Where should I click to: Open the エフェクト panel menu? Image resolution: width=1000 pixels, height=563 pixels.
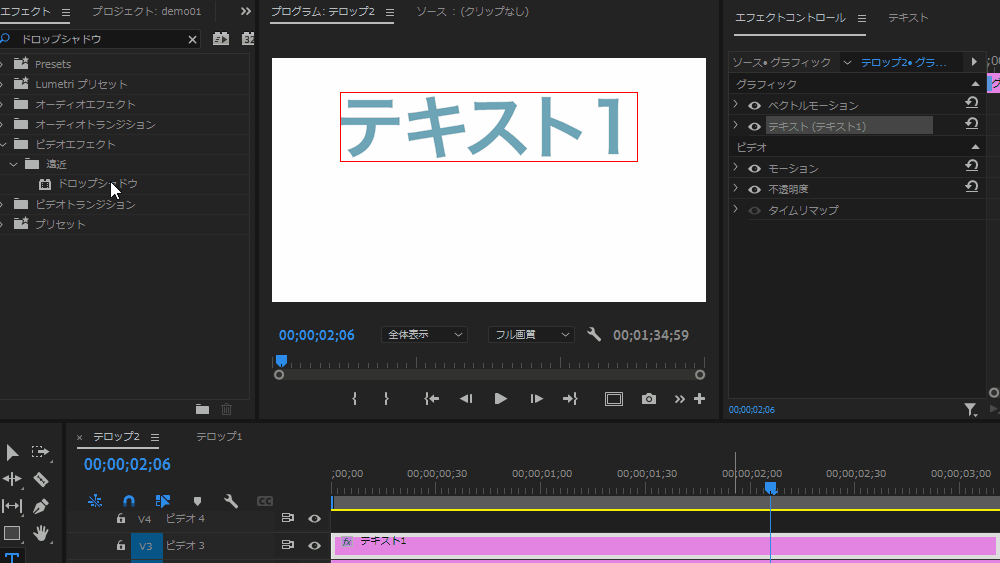click(x=66, y=12)
